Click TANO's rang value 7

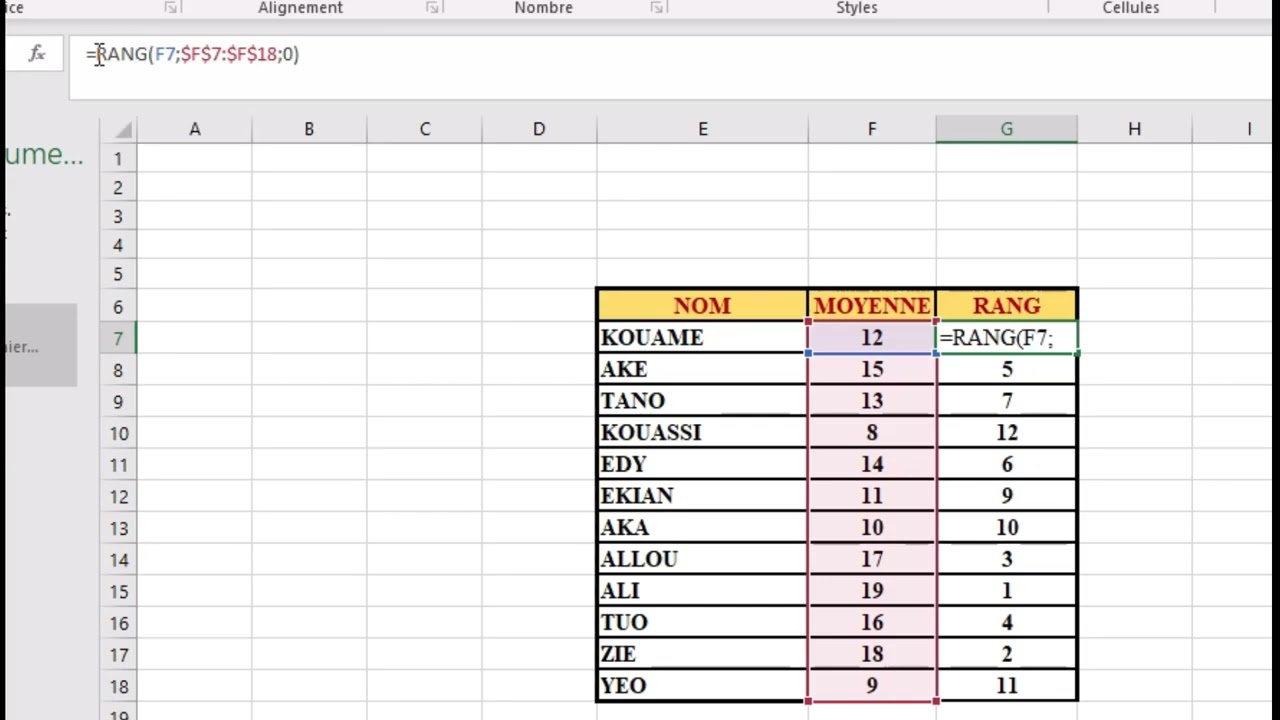click(x=1007, y=401)
